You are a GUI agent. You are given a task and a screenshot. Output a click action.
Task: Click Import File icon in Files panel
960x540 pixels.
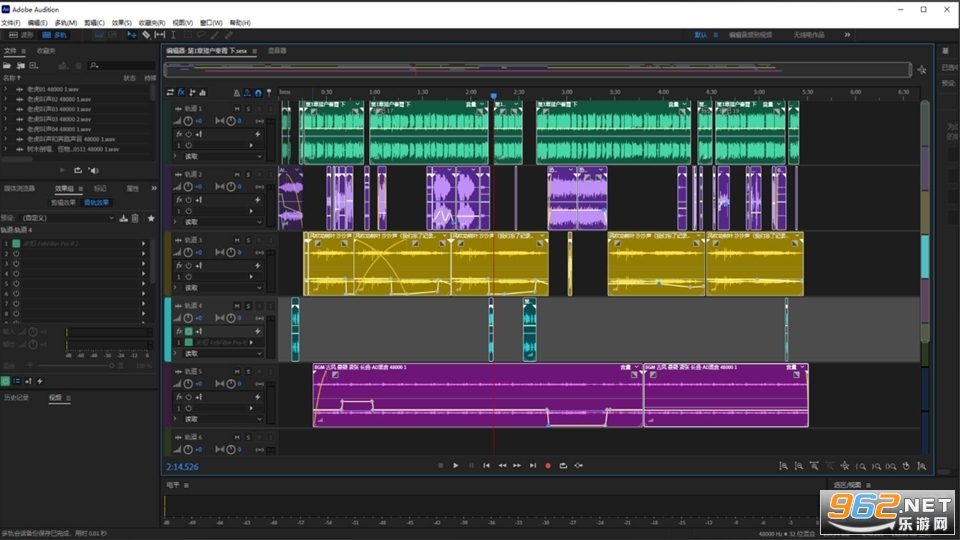(21, 65)
